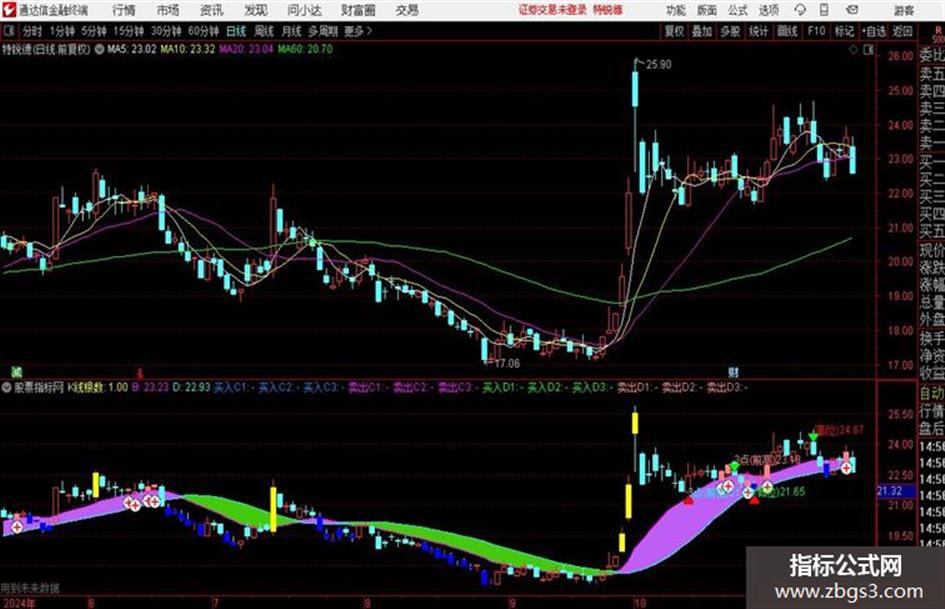Click the mobile phone icon
Image resolution: width=945 pixels, height=609 pixels.
(x=824, y=10)
